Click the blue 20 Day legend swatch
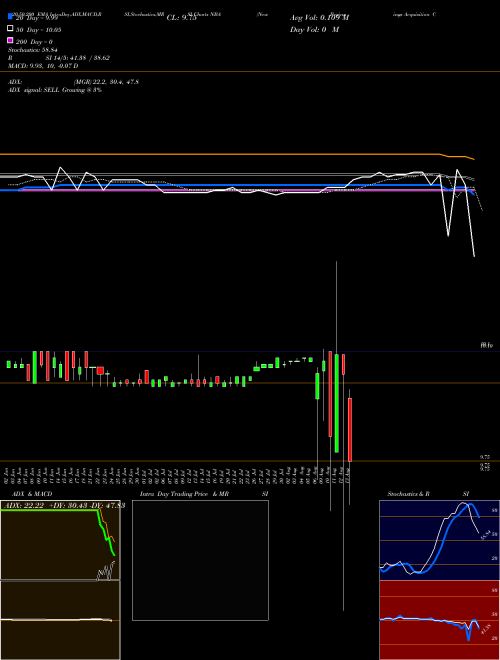This screenshot has width=500, height=660. [10, 16]
